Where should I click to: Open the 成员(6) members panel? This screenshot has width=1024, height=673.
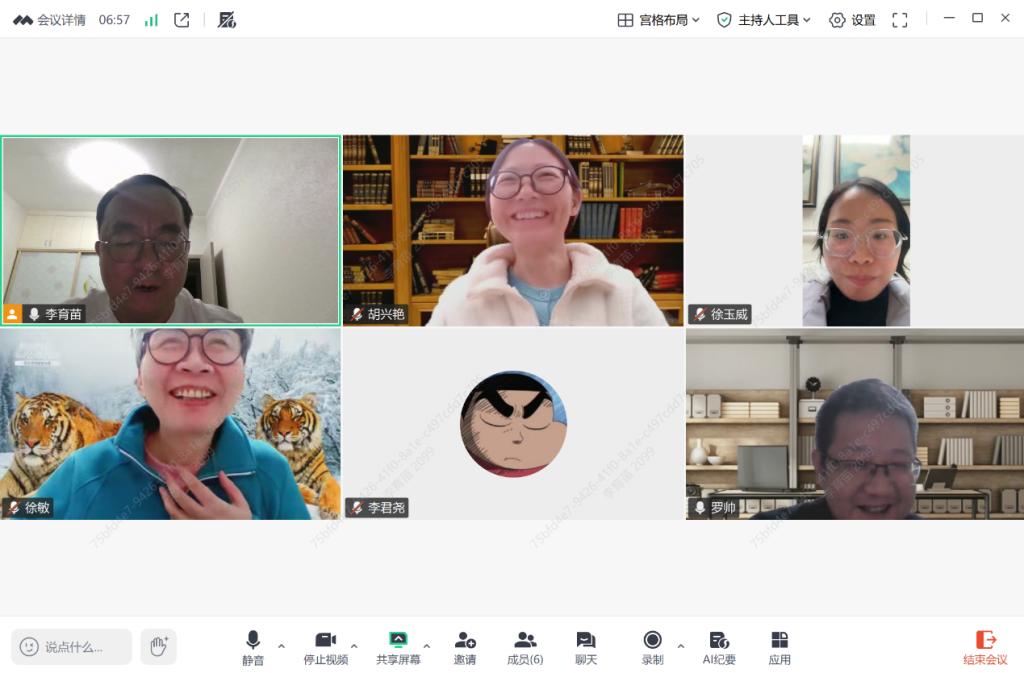525,647
